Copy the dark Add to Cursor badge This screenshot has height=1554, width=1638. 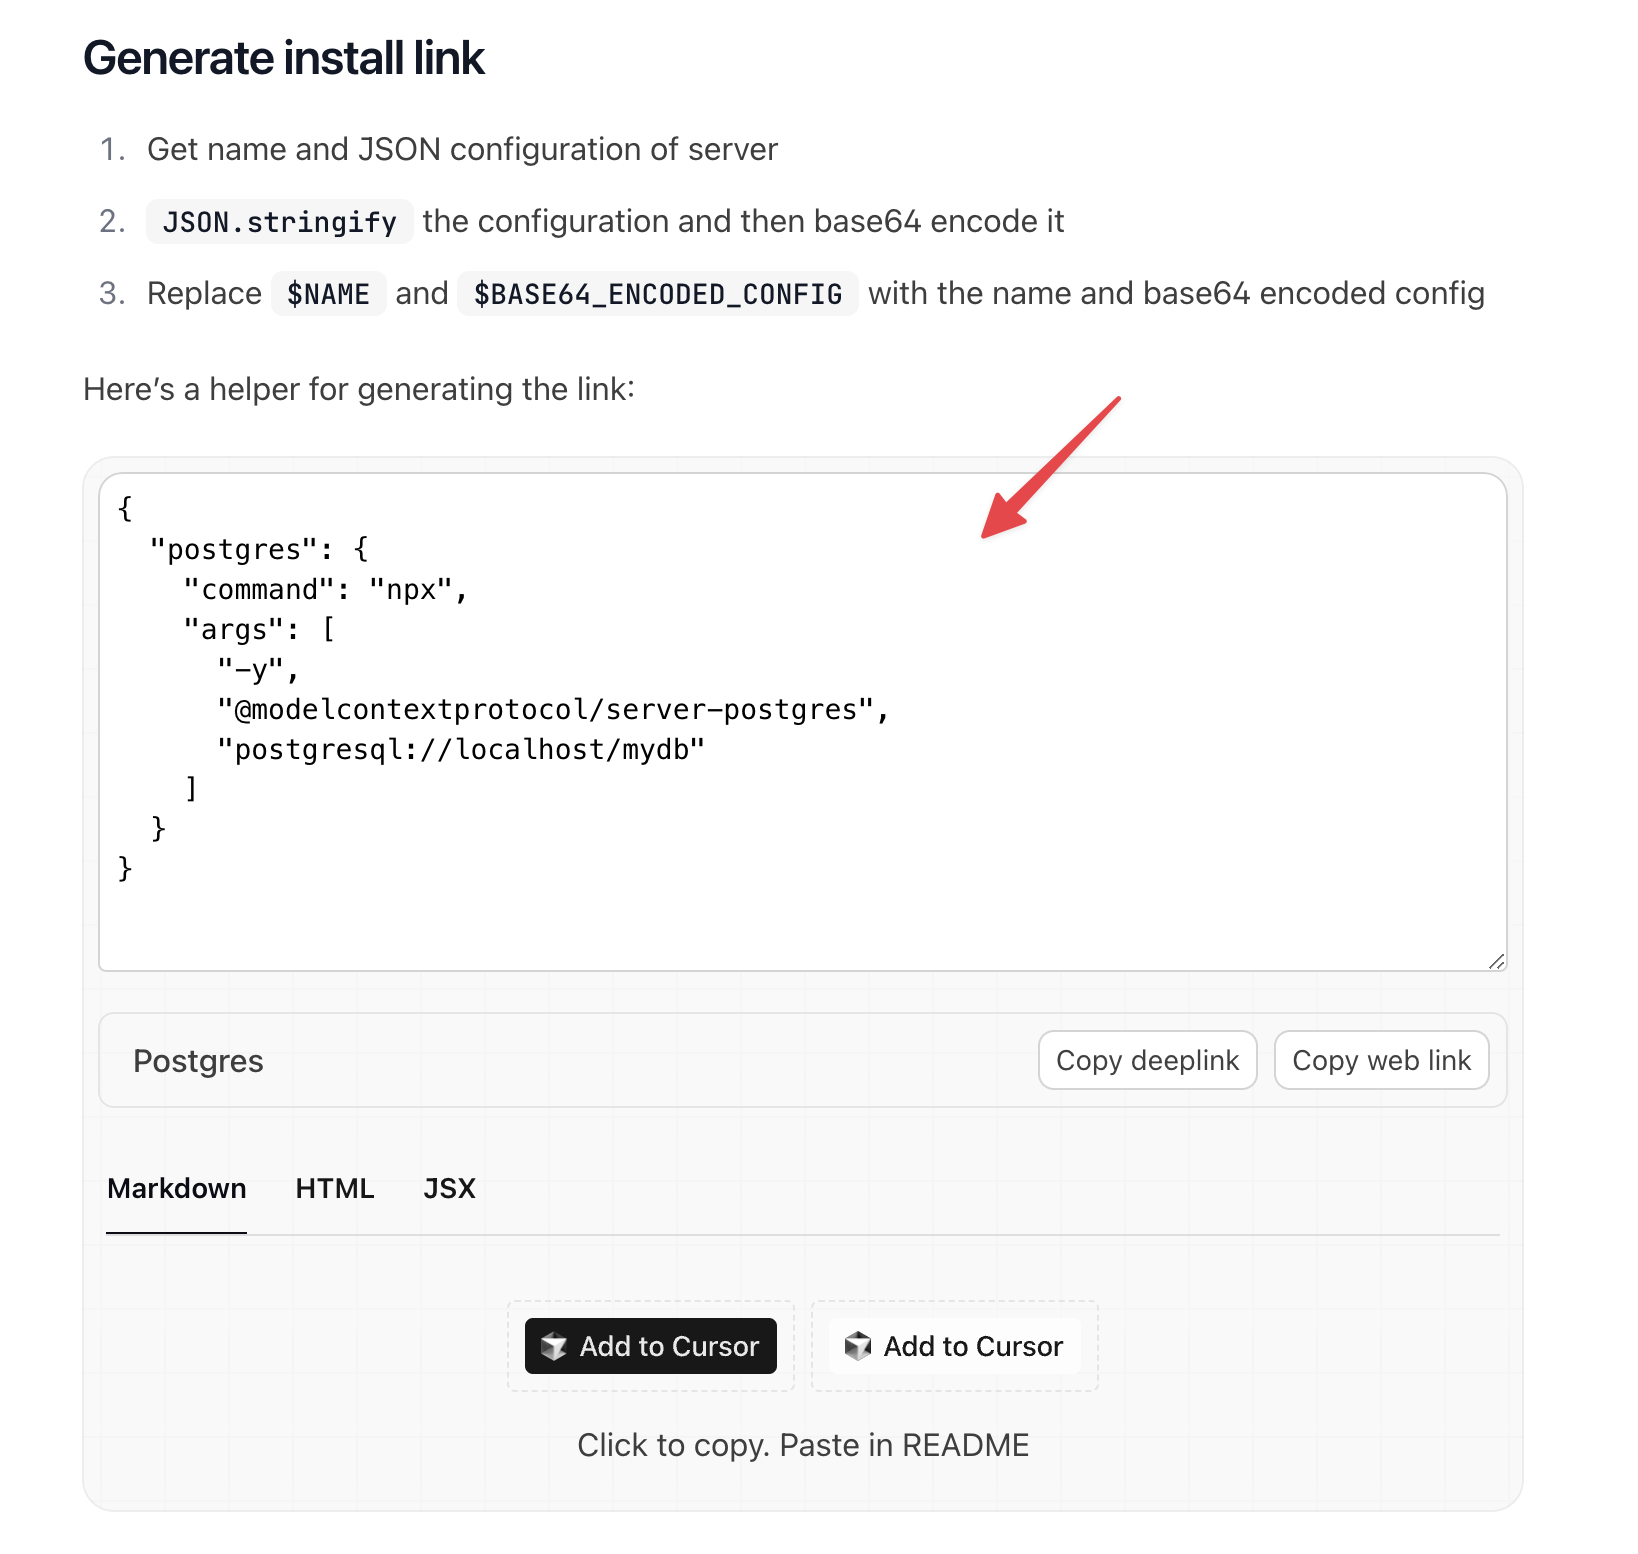click(x=651, y=1346)
